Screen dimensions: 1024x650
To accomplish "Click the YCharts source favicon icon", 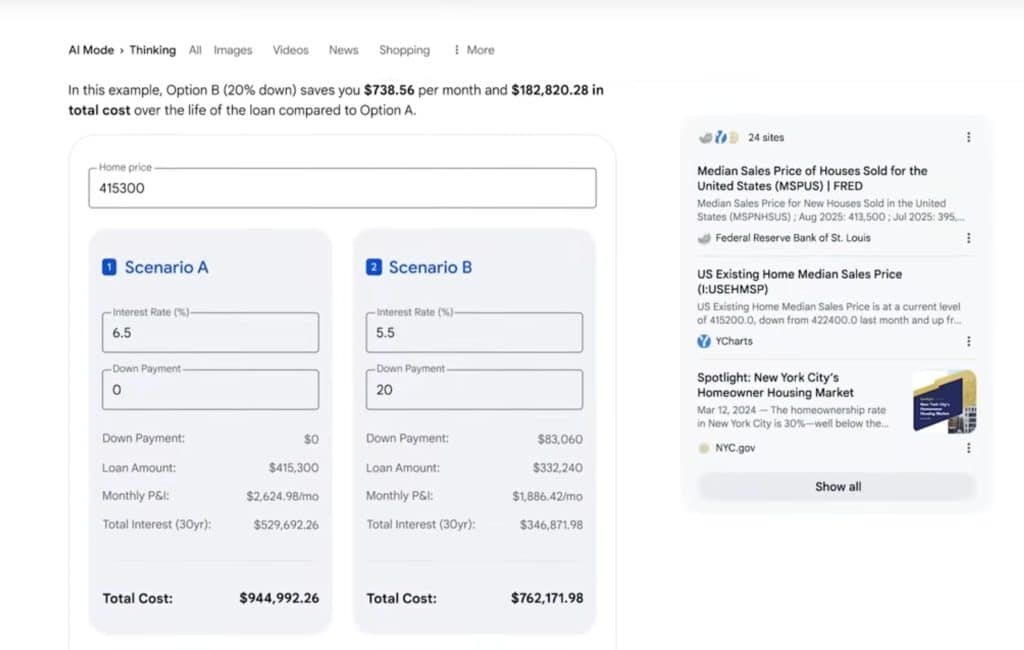I will [703, 341].
